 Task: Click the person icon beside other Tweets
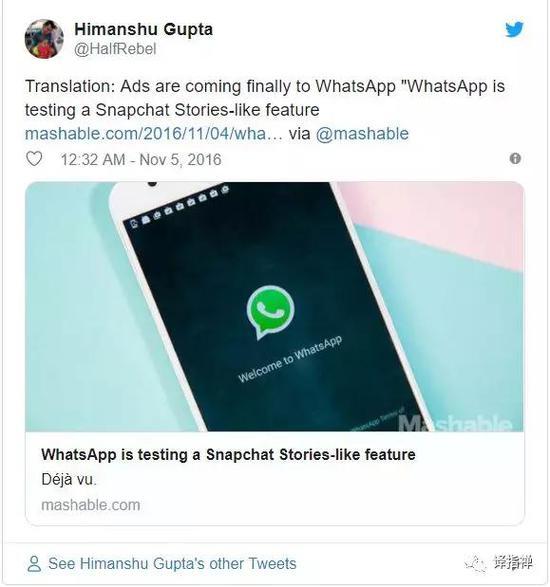[x=34, y=563]
